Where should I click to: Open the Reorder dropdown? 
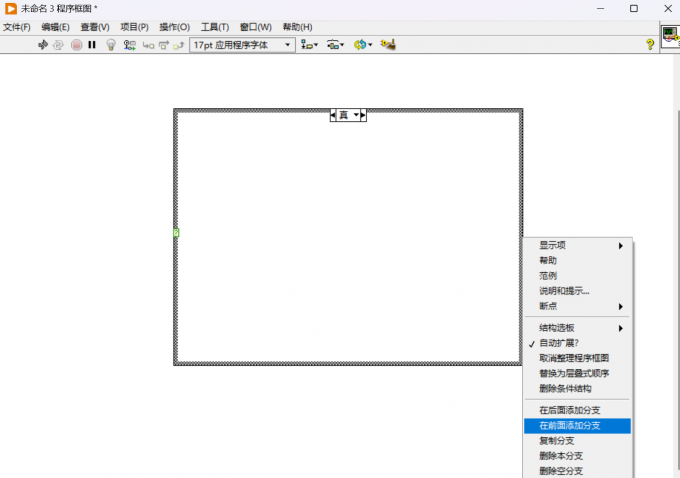coord(363,45)
